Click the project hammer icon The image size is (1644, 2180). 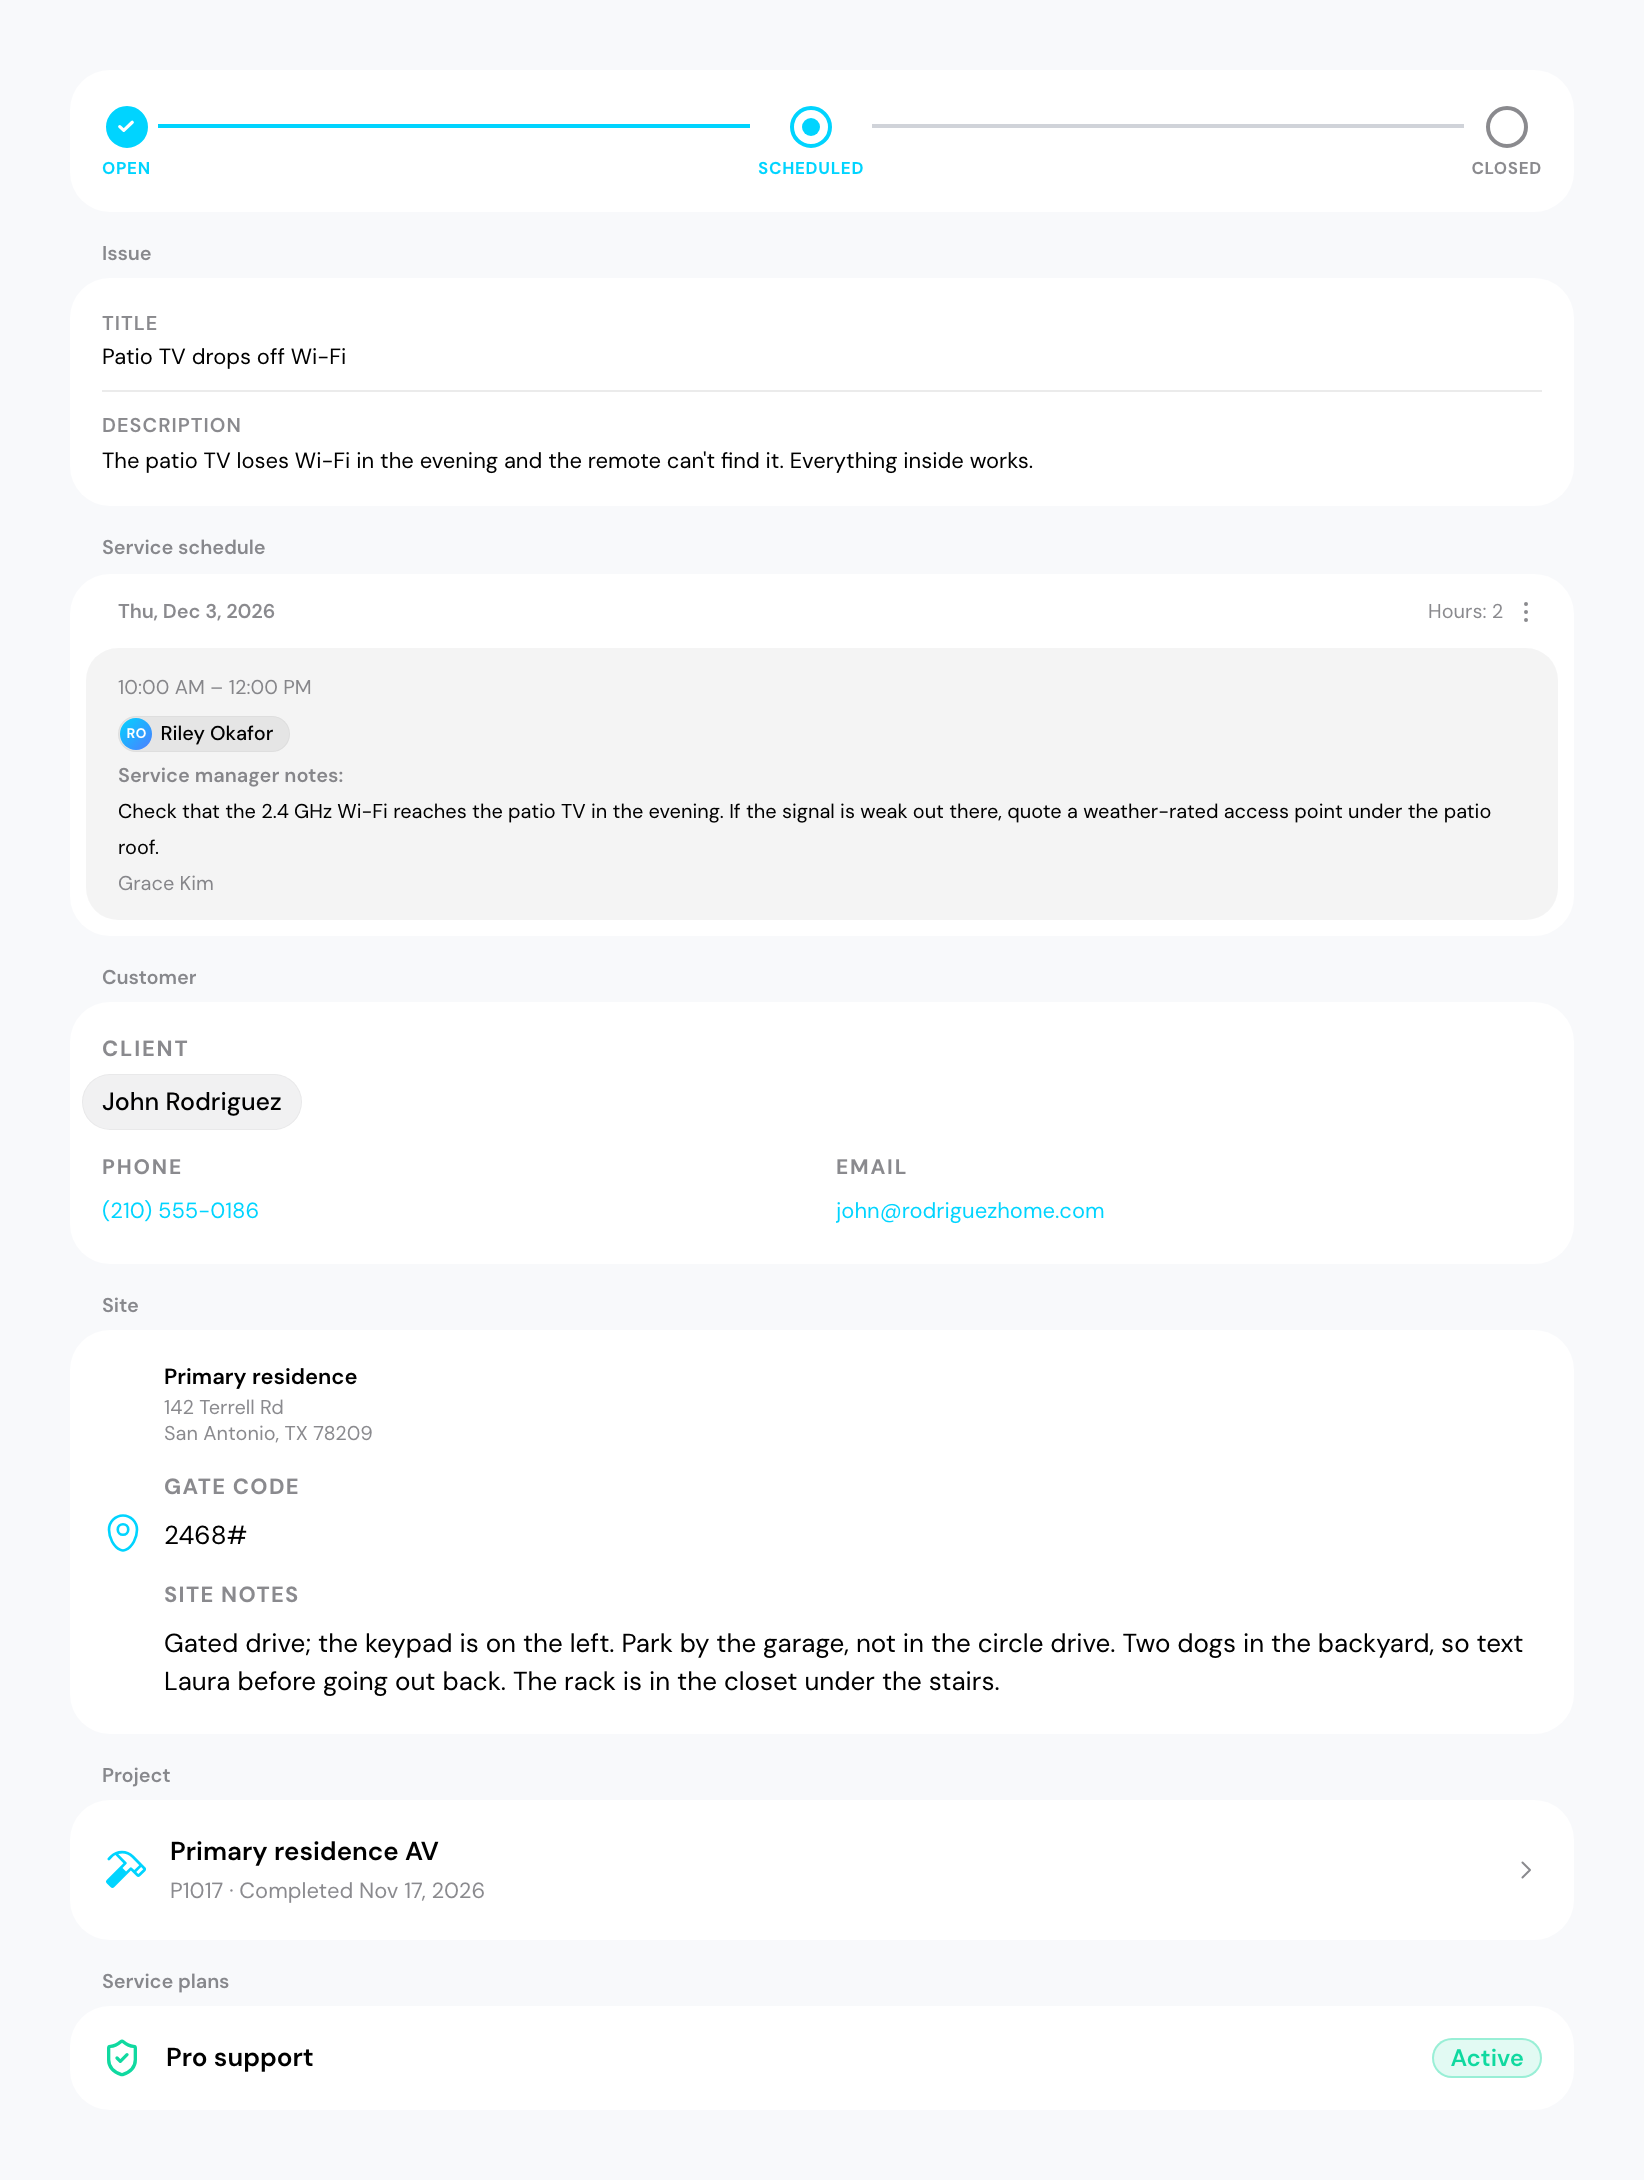(x=126, y=1869)
